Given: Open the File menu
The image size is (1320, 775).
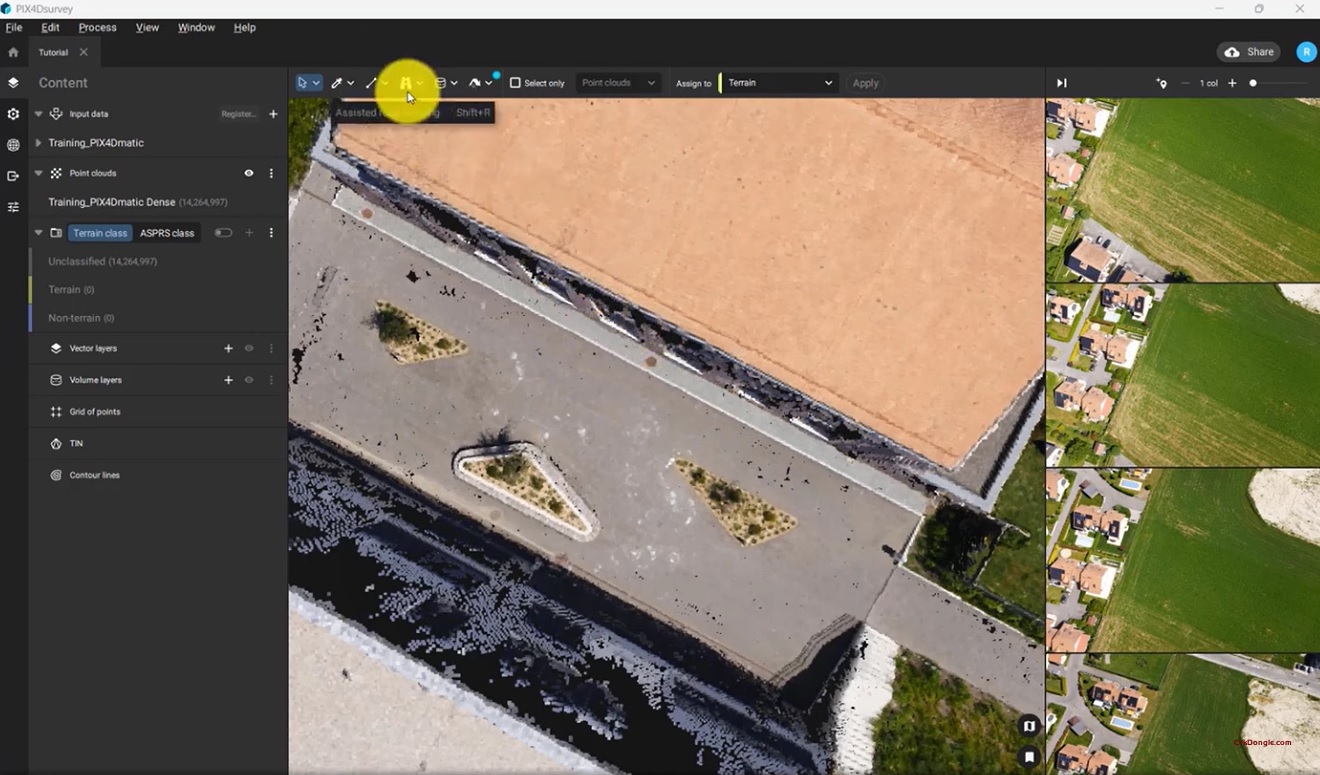Looking at the screenshot, I should (x=14, y=27).
